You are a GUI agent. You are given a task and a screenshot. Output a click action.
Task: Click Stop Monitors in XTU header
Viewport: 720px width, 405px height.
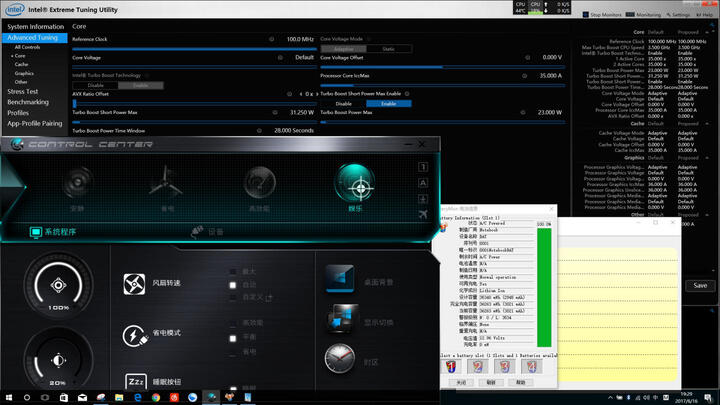click(x=602, y=15)
